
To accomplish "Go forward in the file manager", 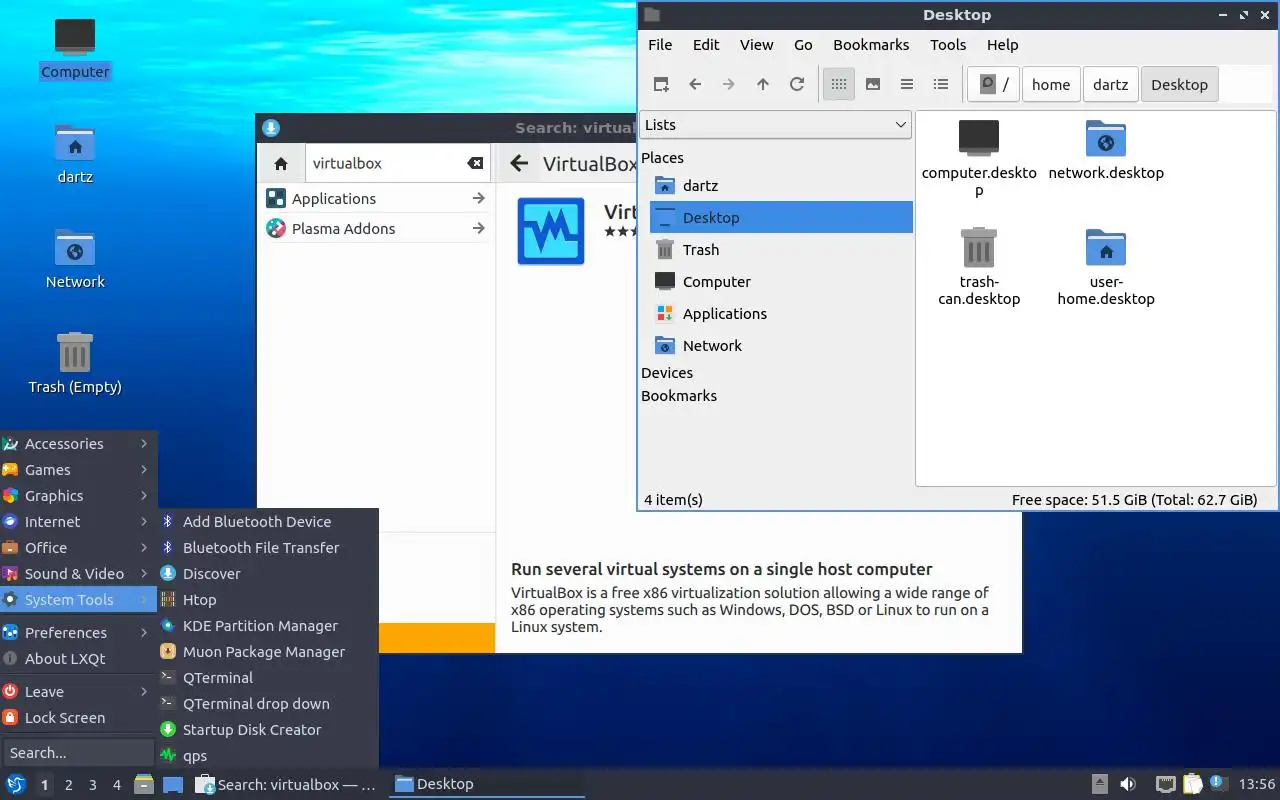I will (x=729, y=85).
